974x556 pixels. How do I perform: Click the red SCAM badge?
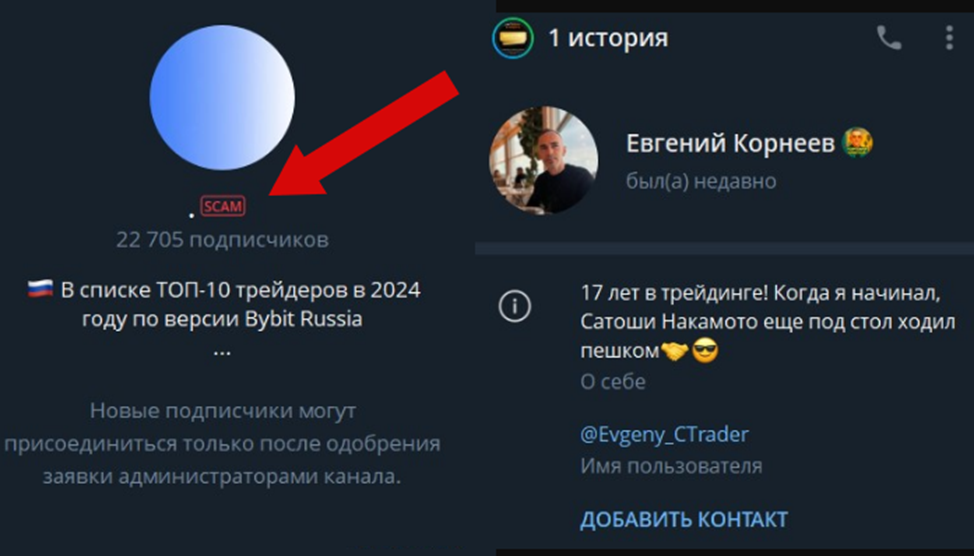point(223,206)
